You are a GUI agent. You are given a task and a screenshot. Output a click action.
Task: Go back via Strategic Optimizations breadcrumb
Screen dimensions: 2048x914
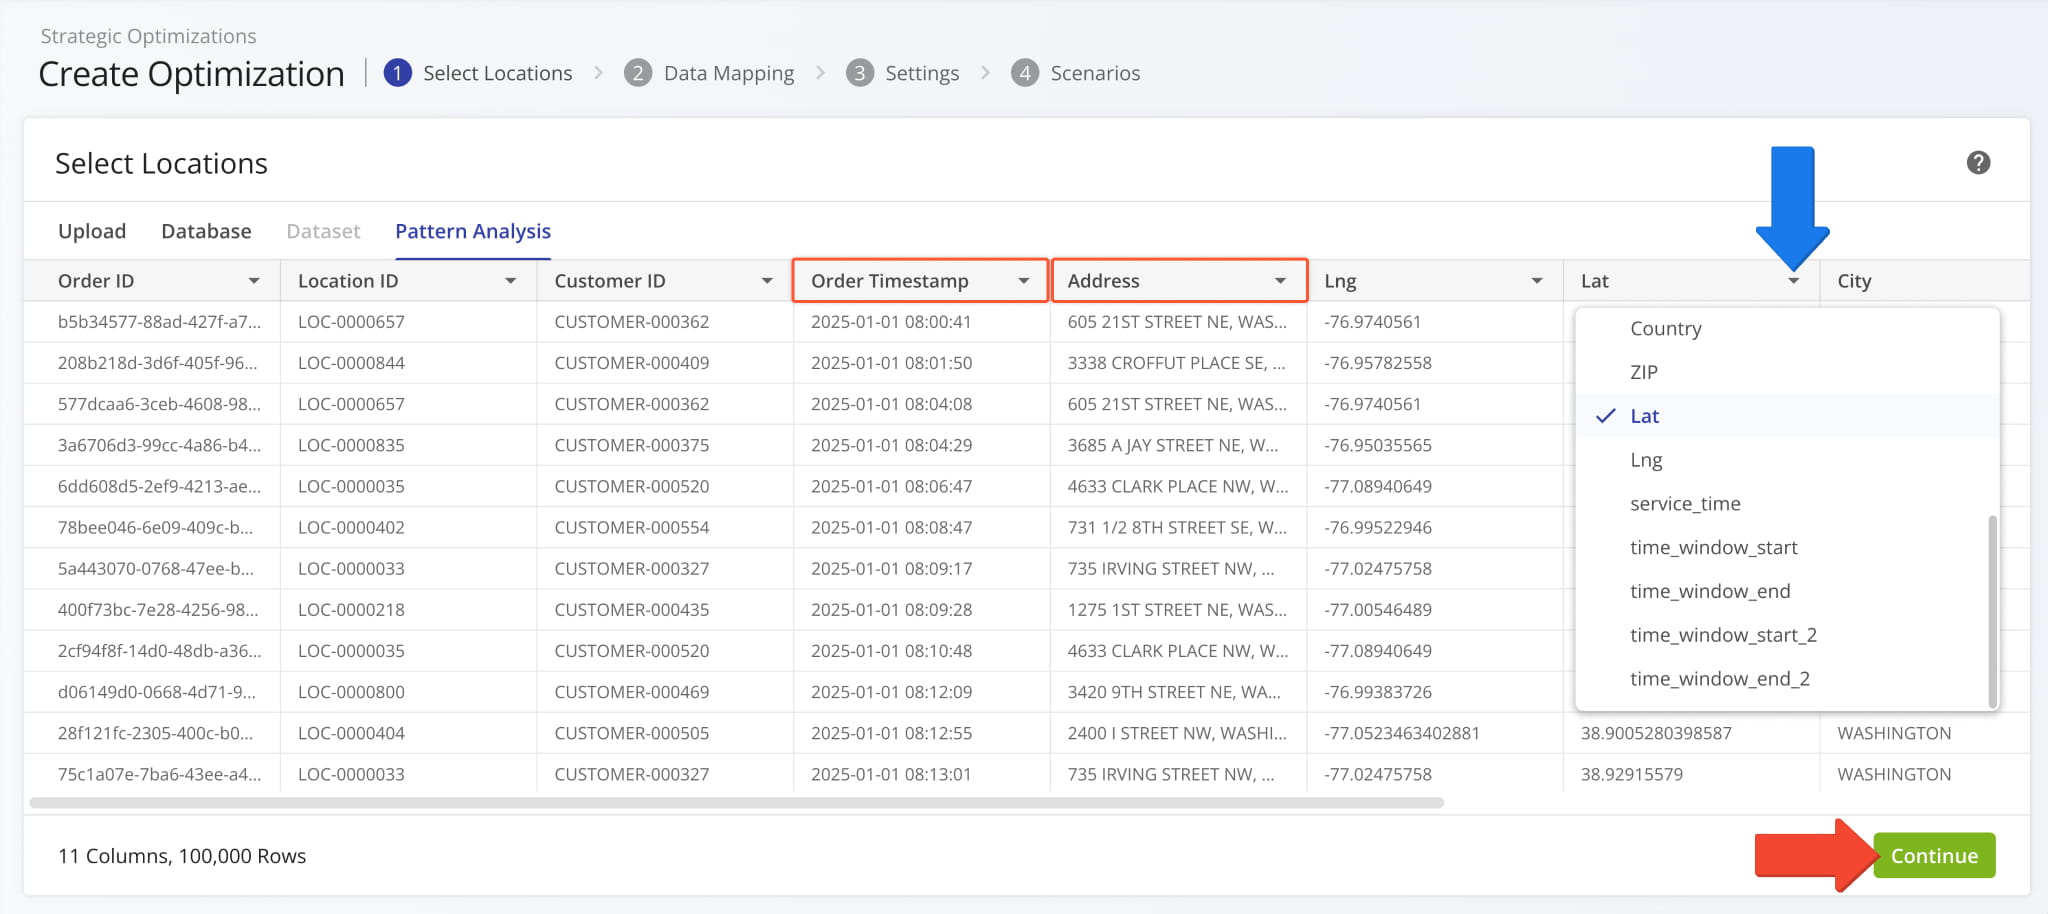pos(147,35)
